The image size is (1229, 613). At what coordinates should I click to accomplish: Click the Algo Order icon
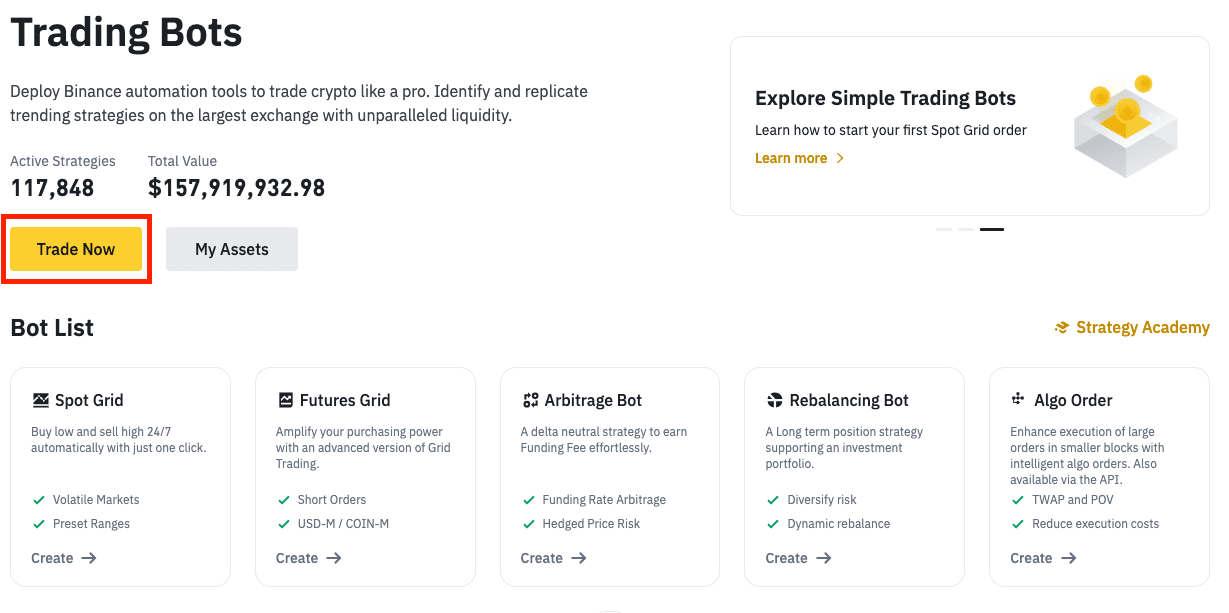click(x=1019, y=399)
